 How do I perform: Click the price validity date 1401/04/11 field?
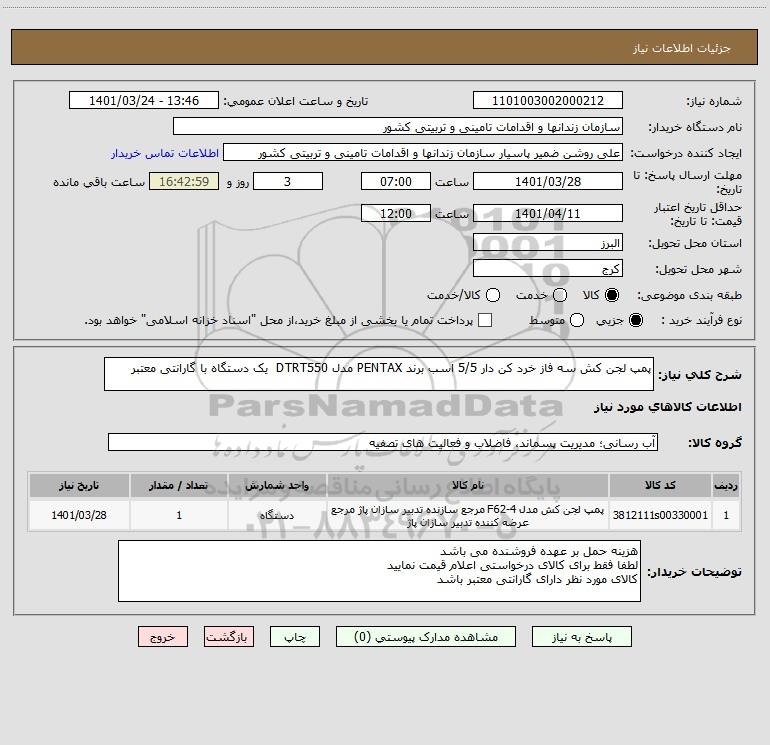[x=548, y=214]
